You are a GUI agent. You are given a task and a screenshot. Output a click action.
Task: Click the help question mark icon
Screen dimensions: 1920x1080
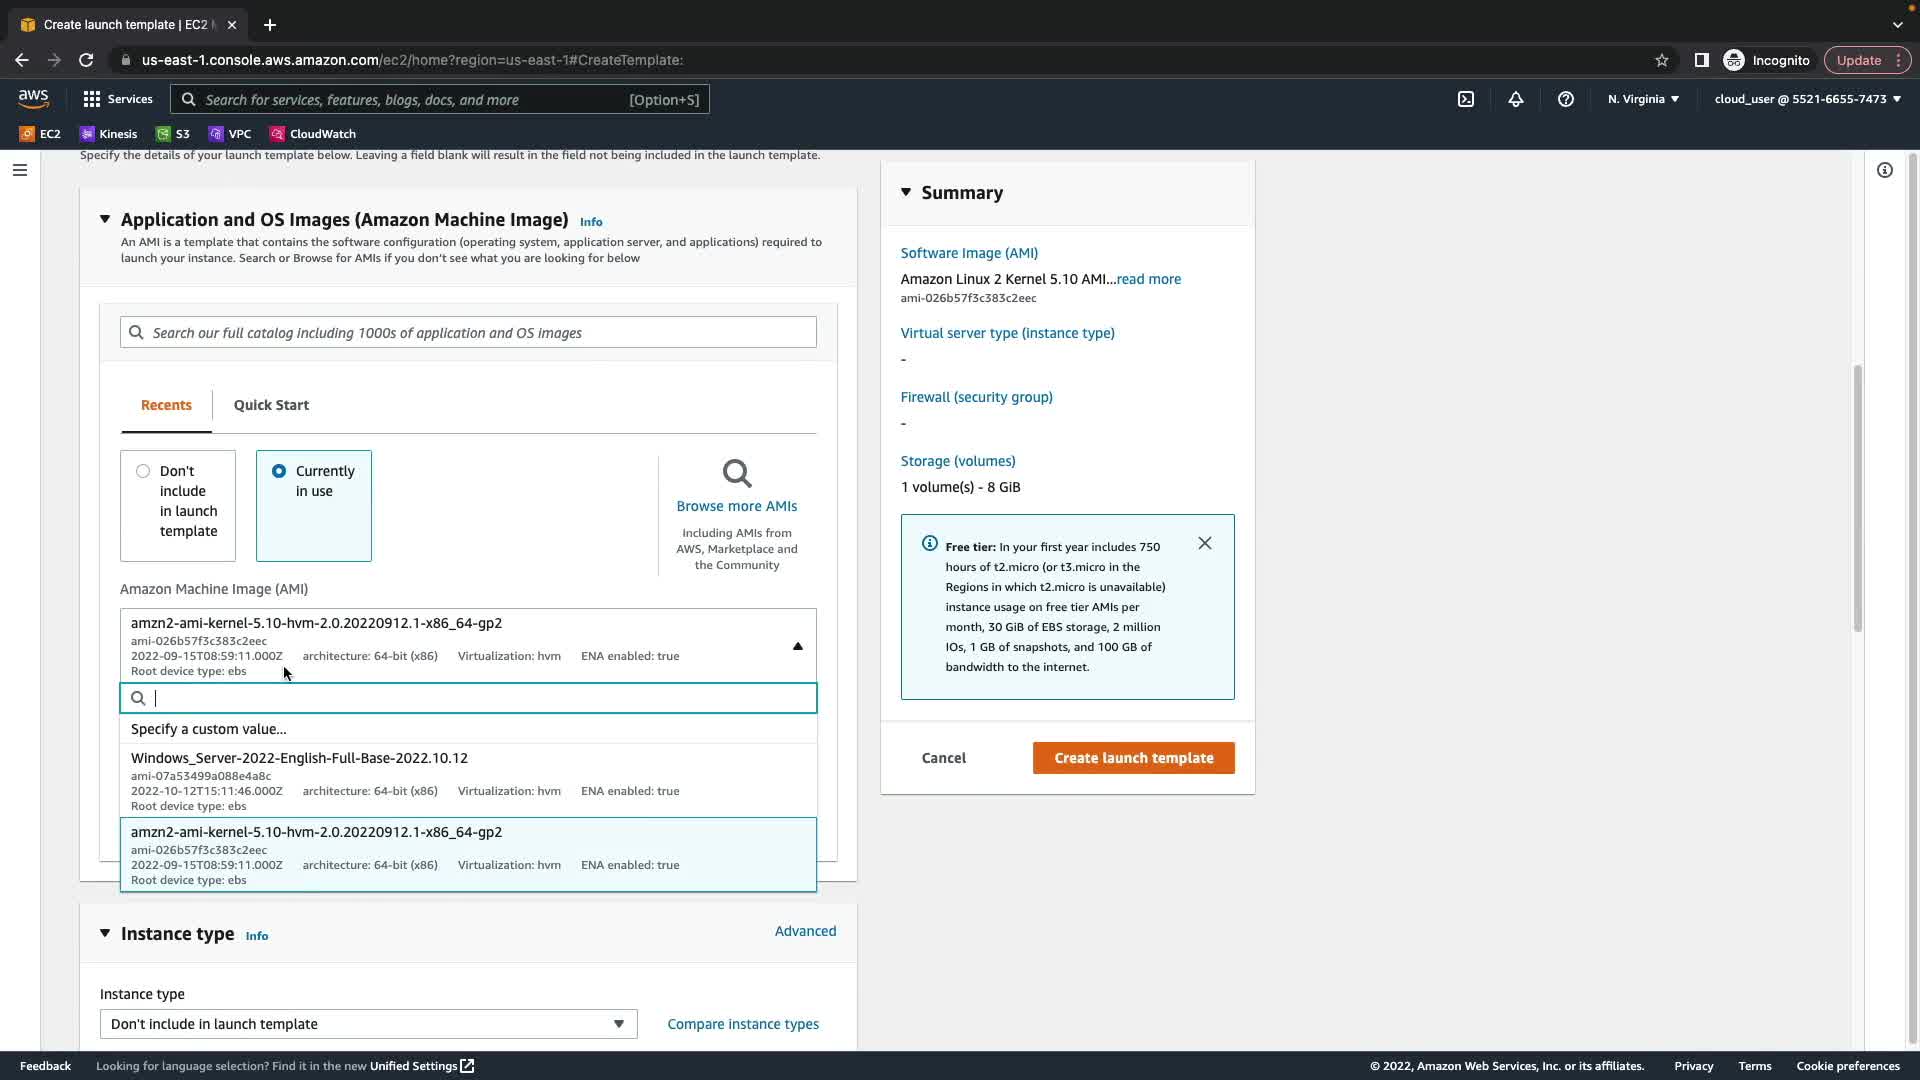[1566, 99]
